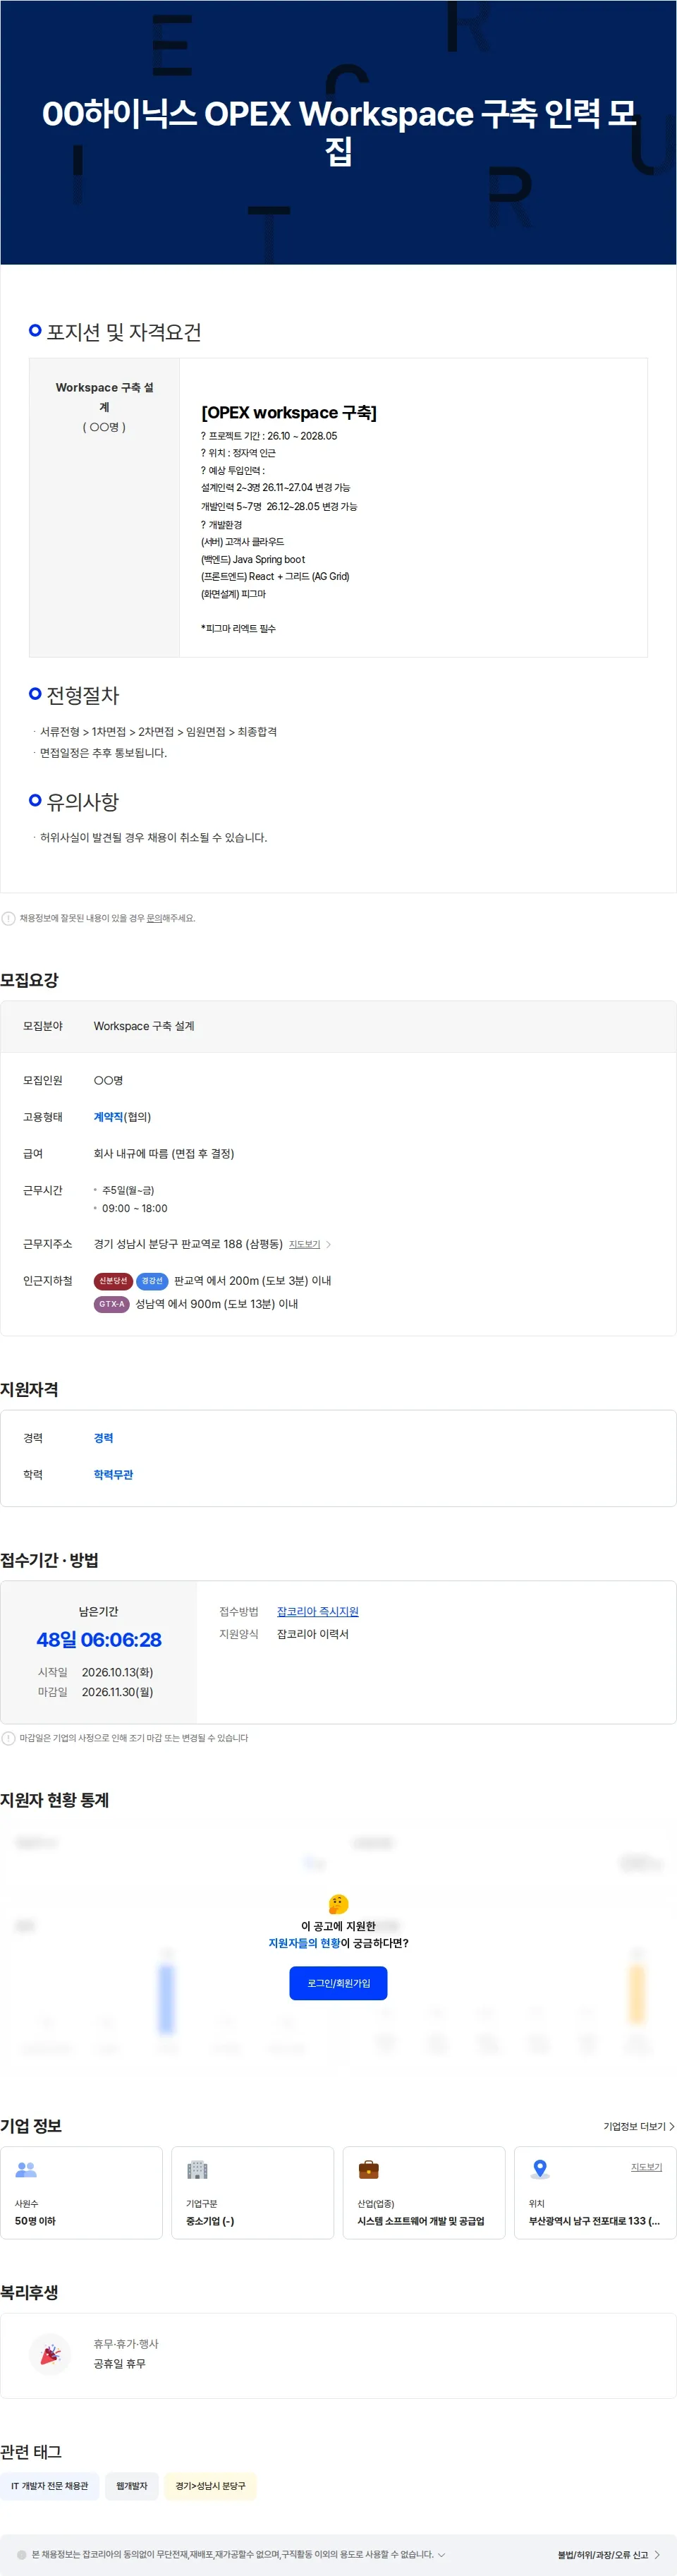Click the 공휴일 휴무 benefit text

(x=119, y=2364)
